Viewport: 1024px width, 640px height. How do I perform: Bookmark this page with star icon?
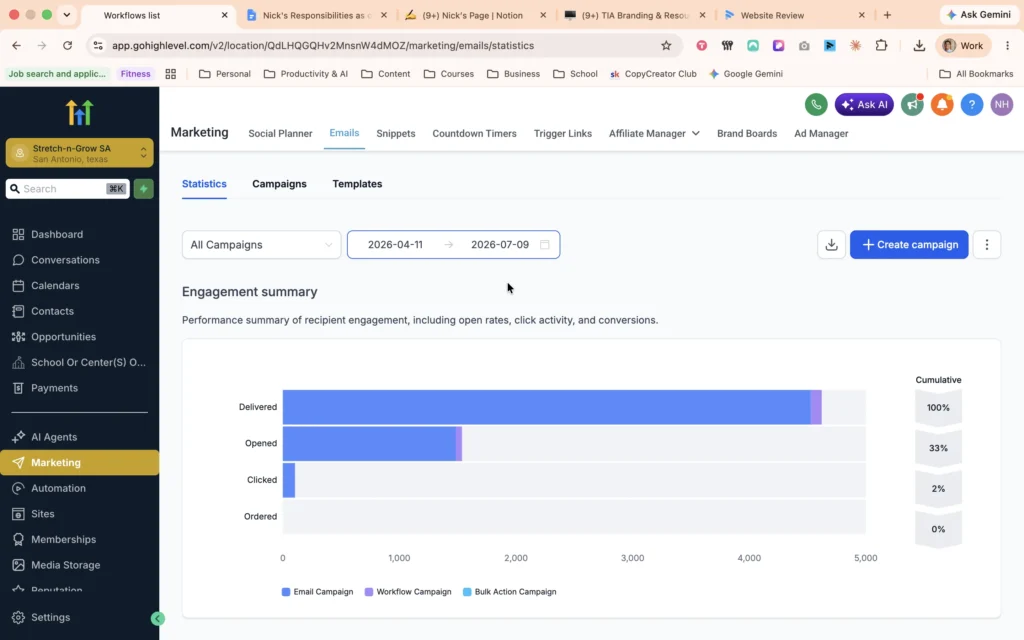point(666,45)
